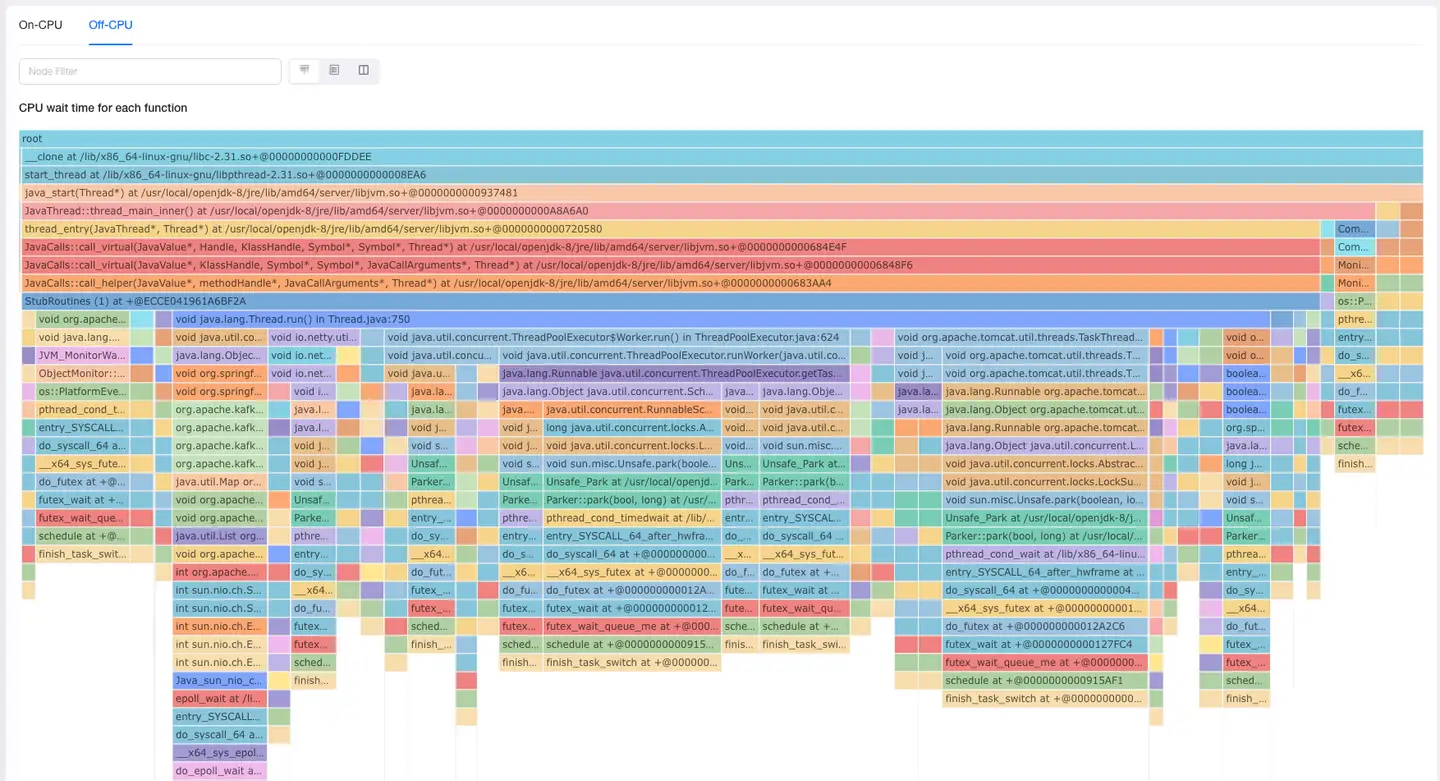
Task: Select the flame graph view icon
Action: pos(305,70)
